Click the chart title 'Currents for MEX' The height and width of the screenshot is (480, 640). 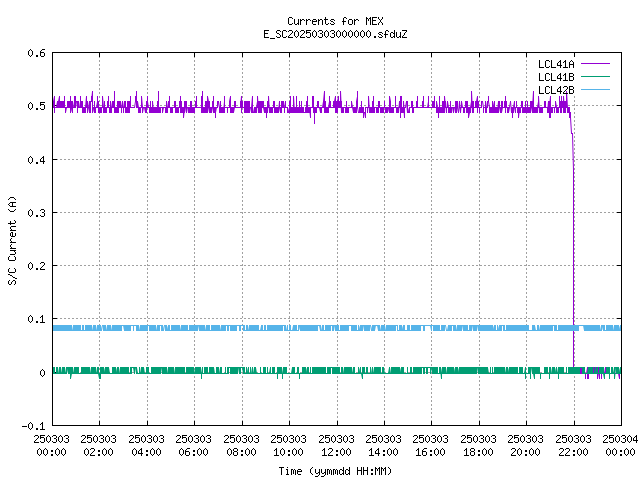(x=335, y=21)
